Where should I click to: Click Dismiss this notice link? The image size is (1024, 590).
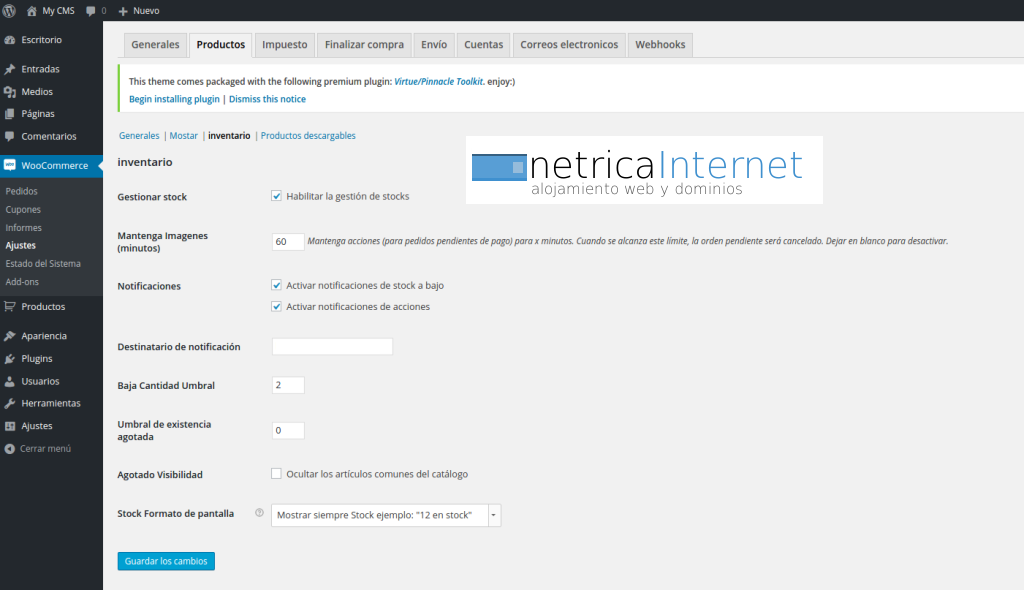pos(267,99)
